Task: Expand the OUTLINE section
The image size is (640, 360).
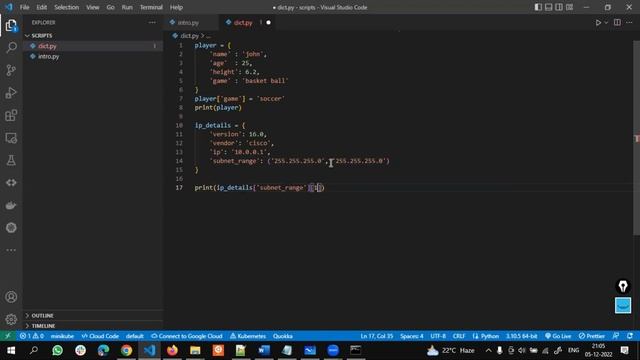Action: [x=93, y=316]
